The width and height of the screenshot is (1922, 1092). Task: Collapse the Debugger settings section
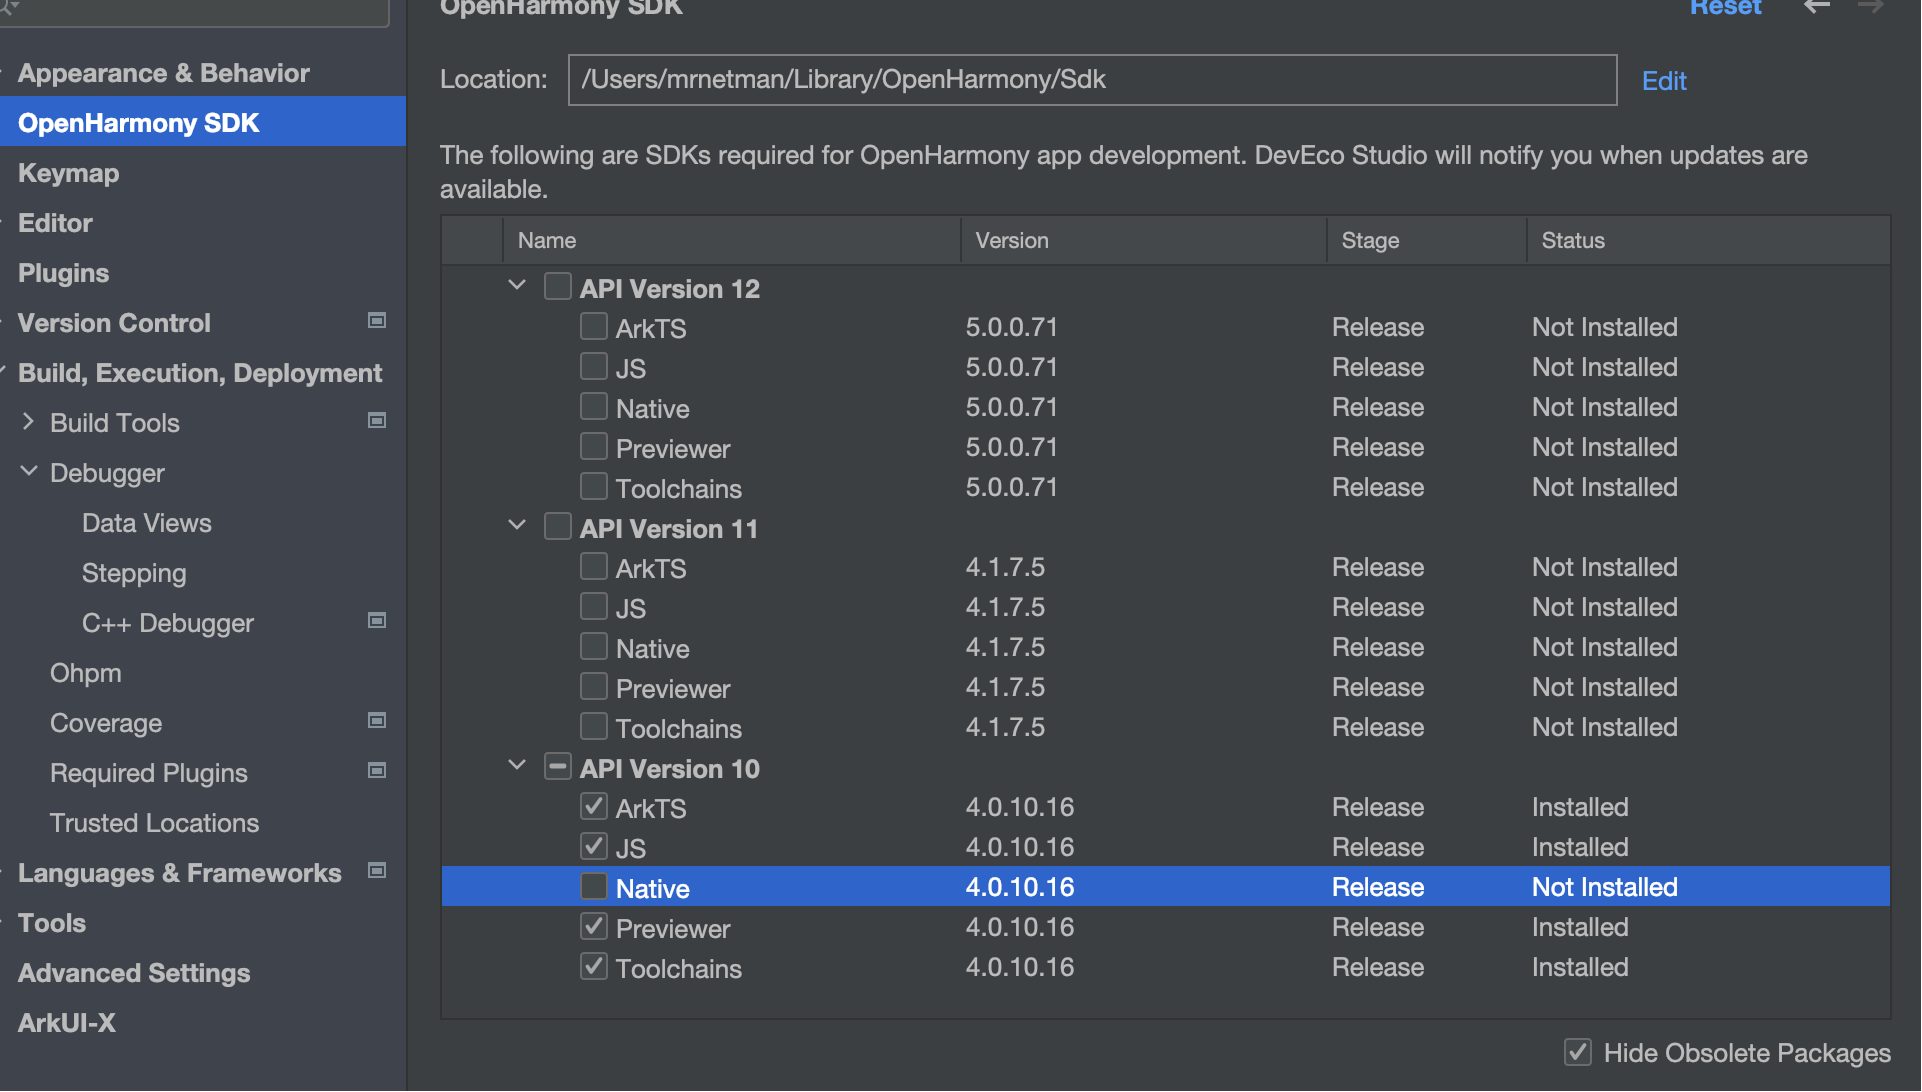28,472
